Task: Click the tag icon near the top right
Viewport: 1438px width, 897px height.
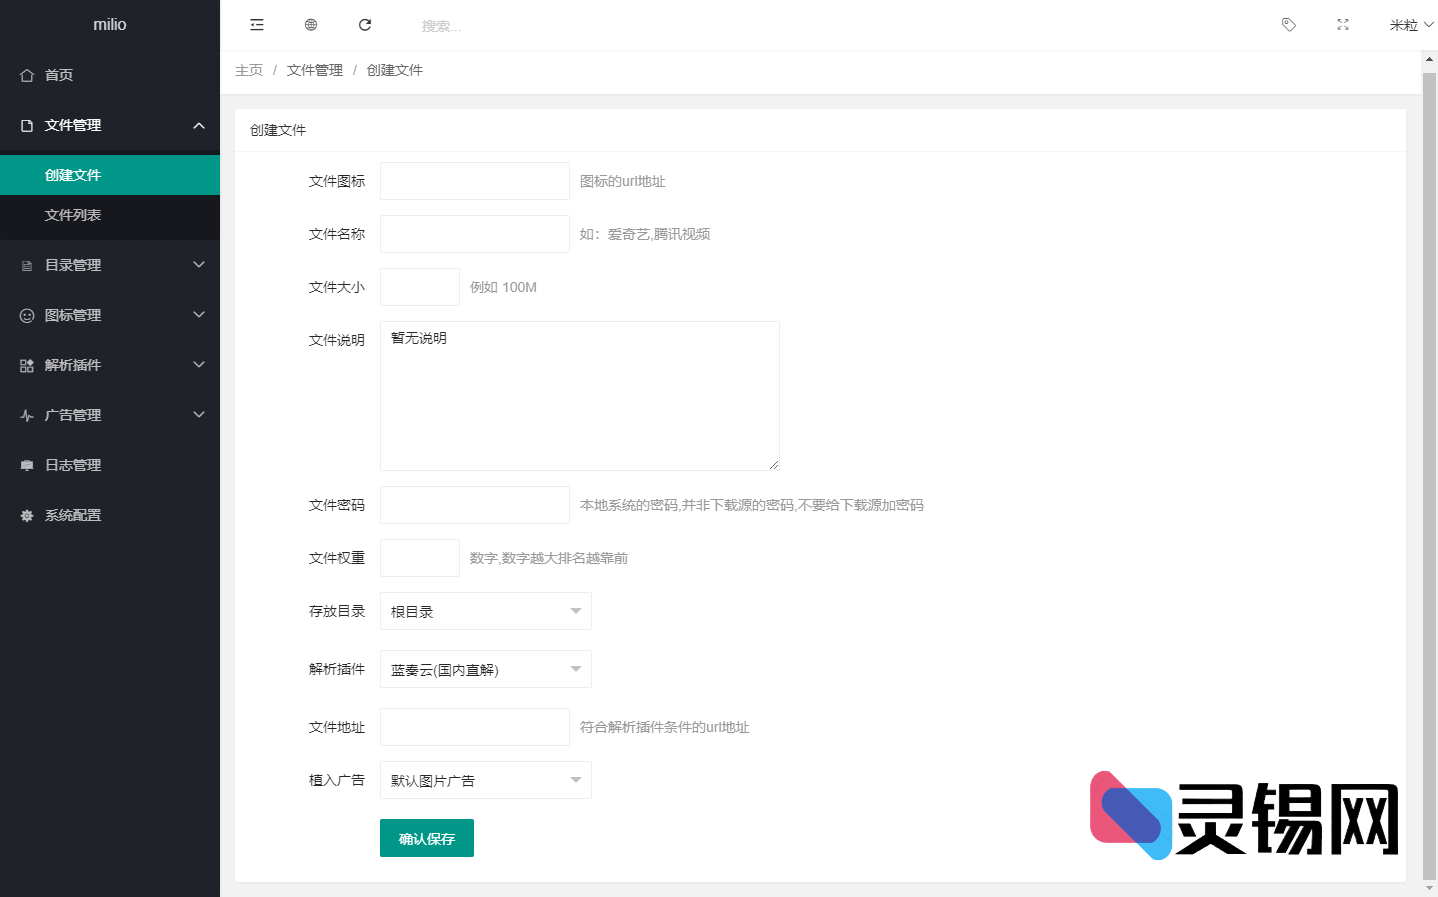Action: click(x=1288, y=24)
